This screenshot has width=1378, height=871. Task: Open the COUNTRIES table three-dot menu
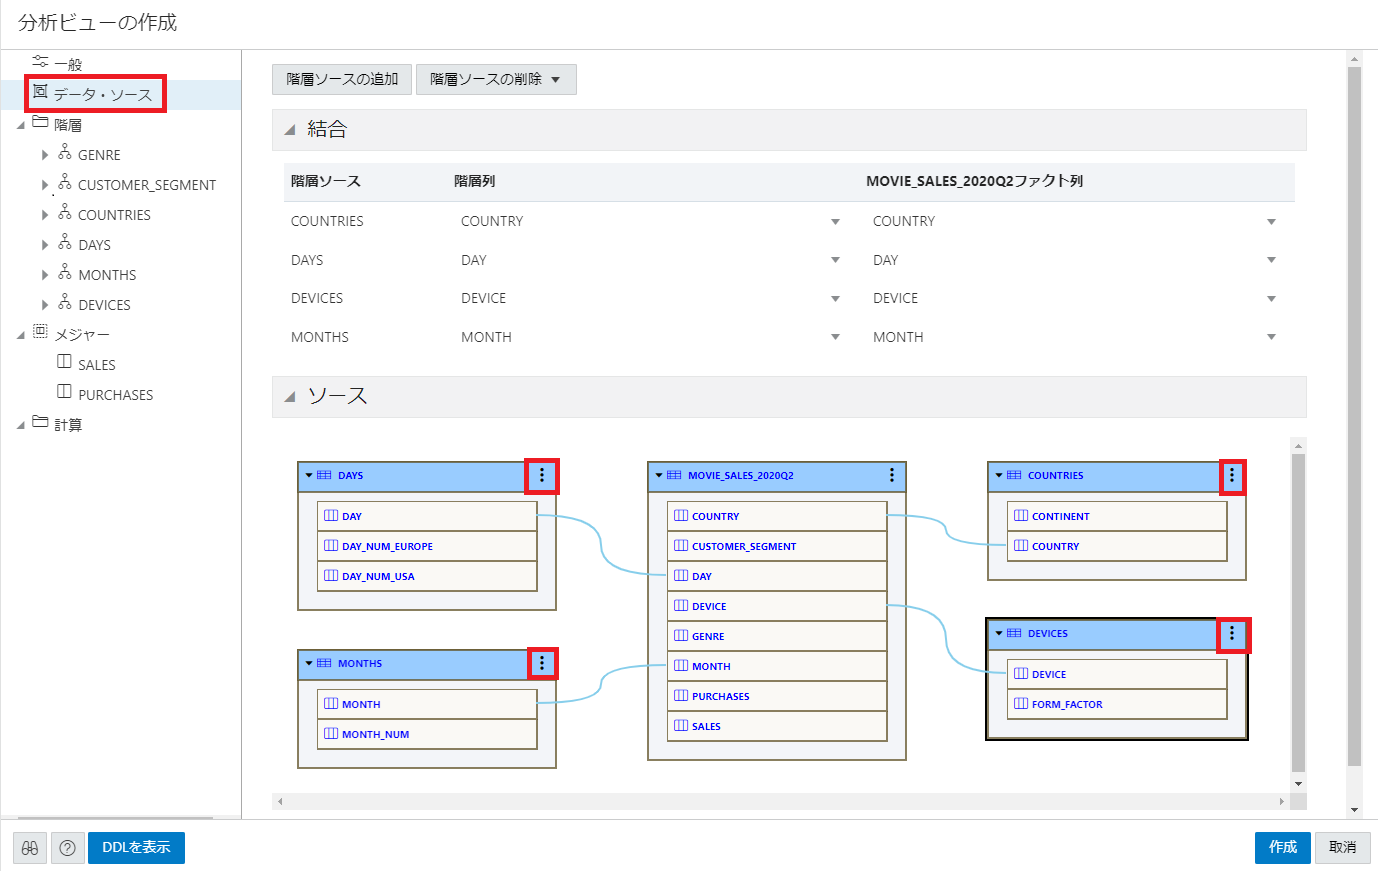coord(1232,476)
